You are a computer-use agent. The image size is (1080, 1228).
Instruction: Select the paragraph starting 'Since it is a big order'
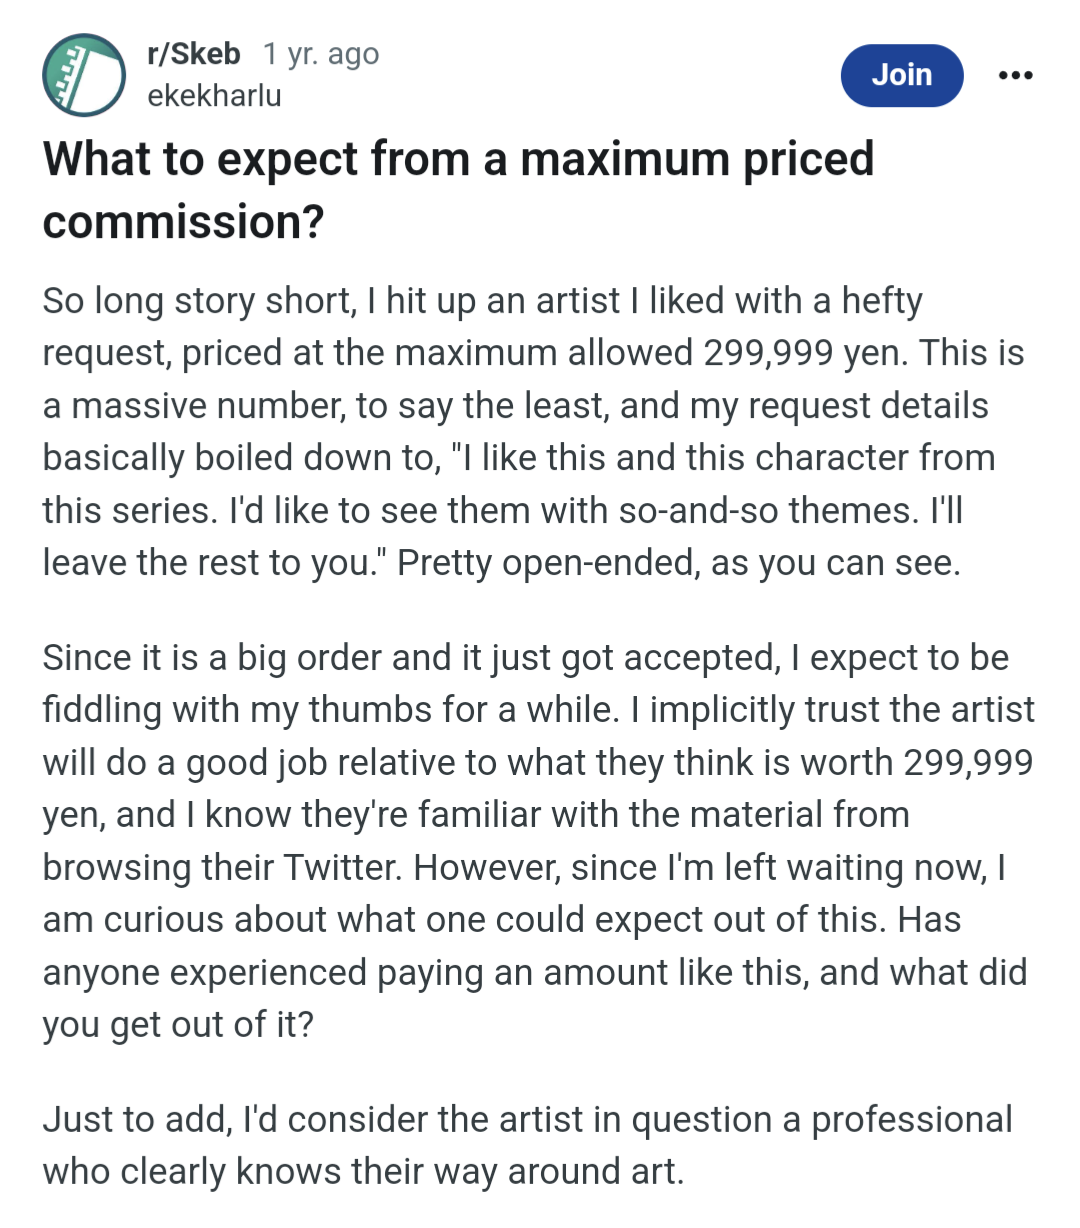coord(538,841)
